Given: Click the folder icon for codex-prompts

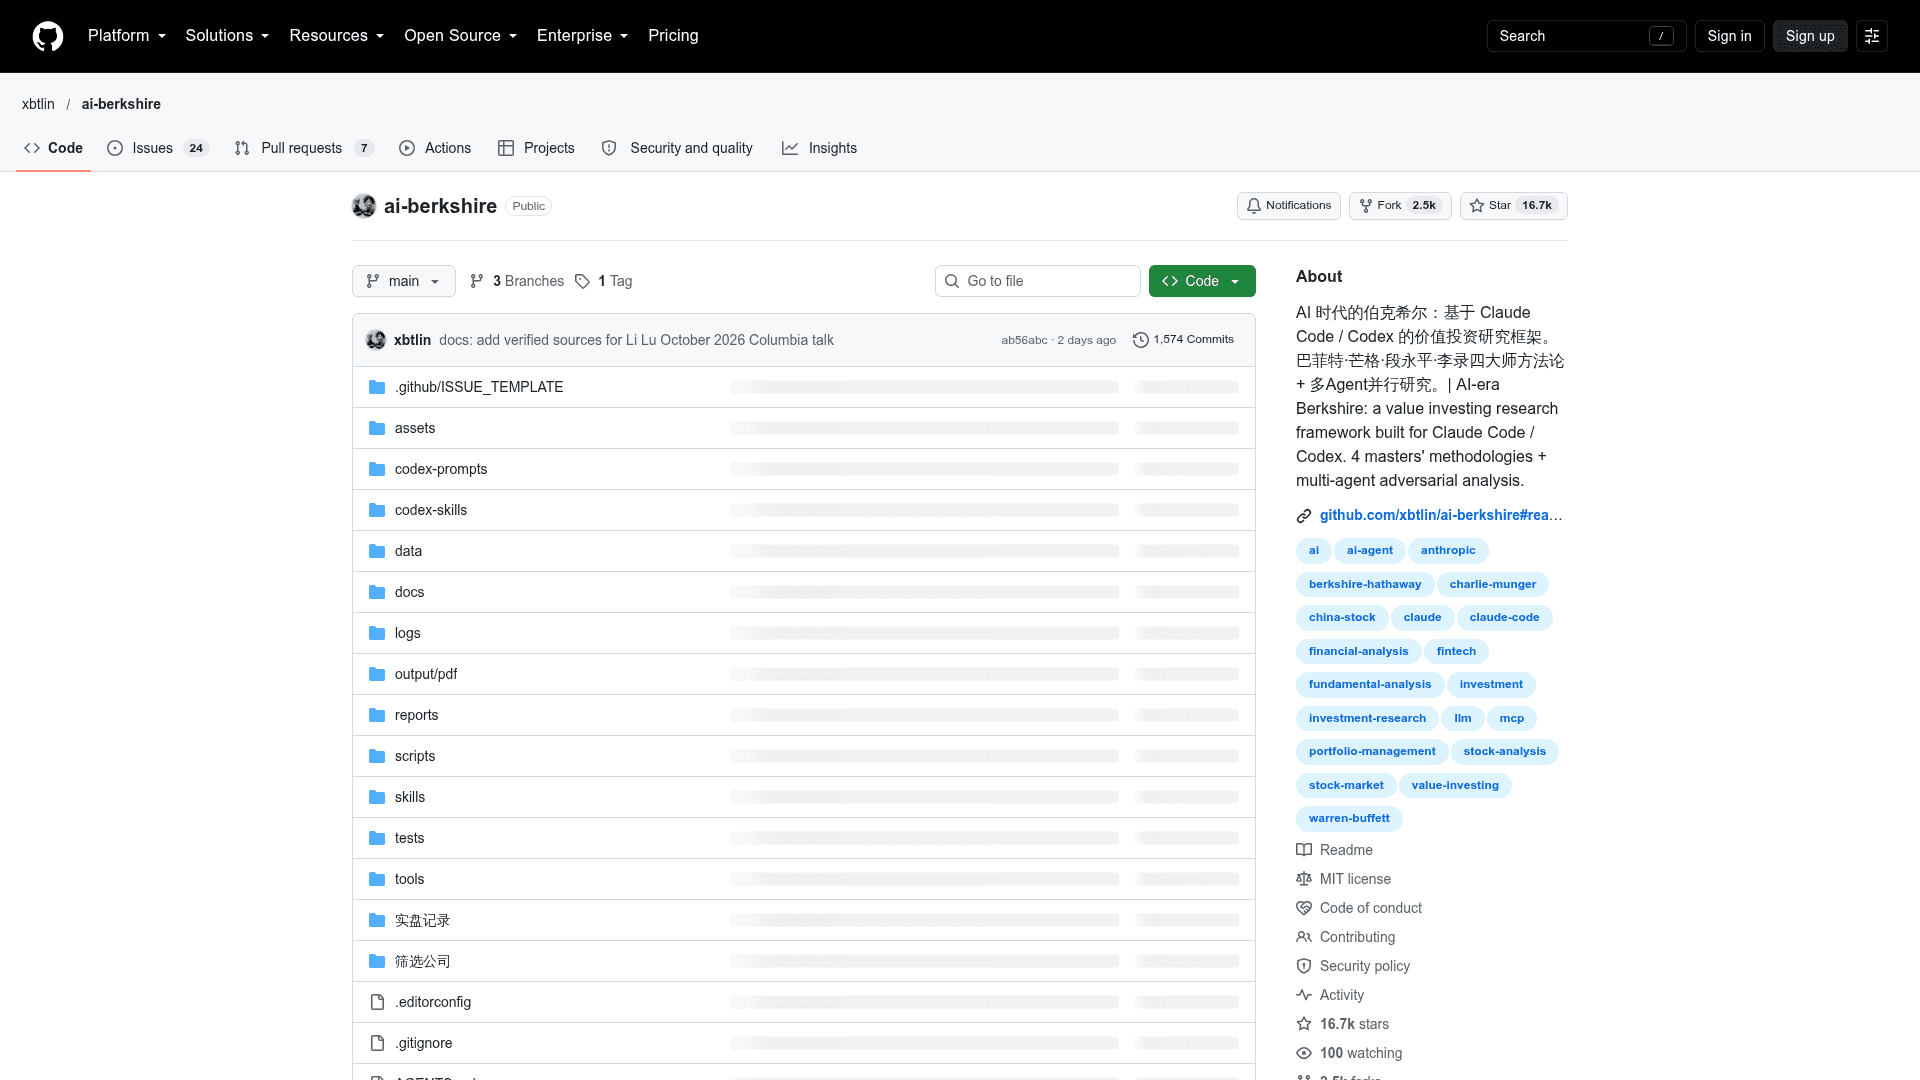Looking at the screenshot, I should (377, 469).
